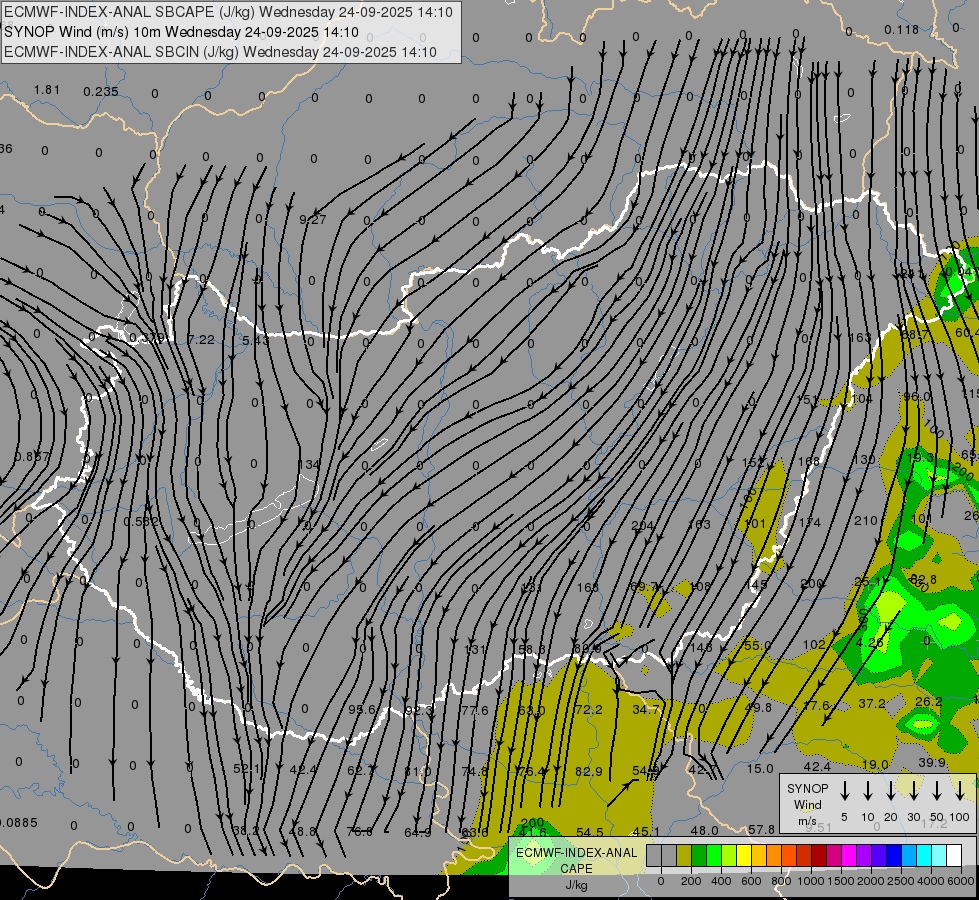Pick the dark red CAPE legend swatch
The width and height of the screenshot is (979, 900).
pyautogui.click(x=819, y=855)
